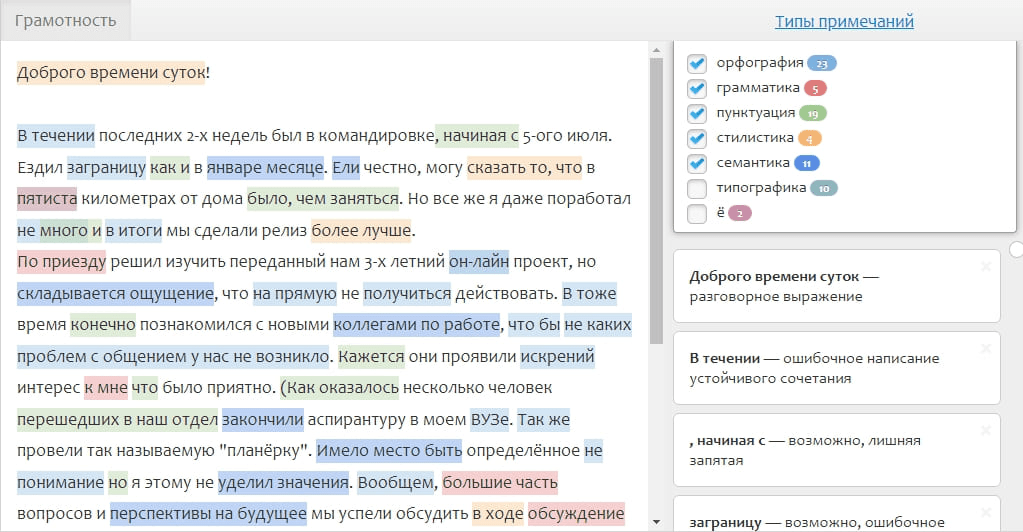
Task: Click highlighted word "получиться"
Action: pos(407,294)
